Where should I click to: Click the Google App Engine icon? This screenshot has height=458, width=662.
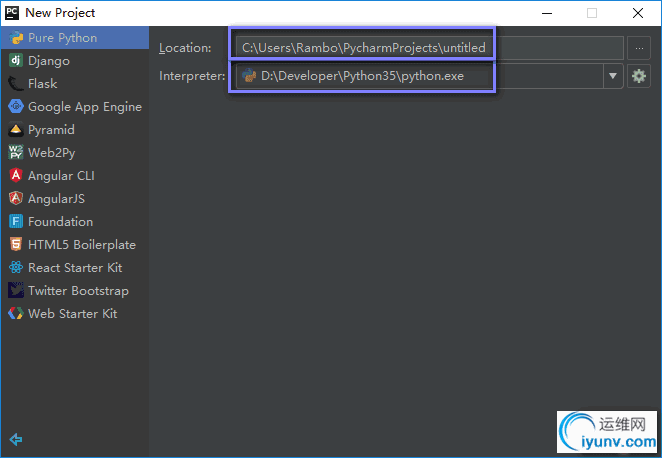[x=16, y=106]
